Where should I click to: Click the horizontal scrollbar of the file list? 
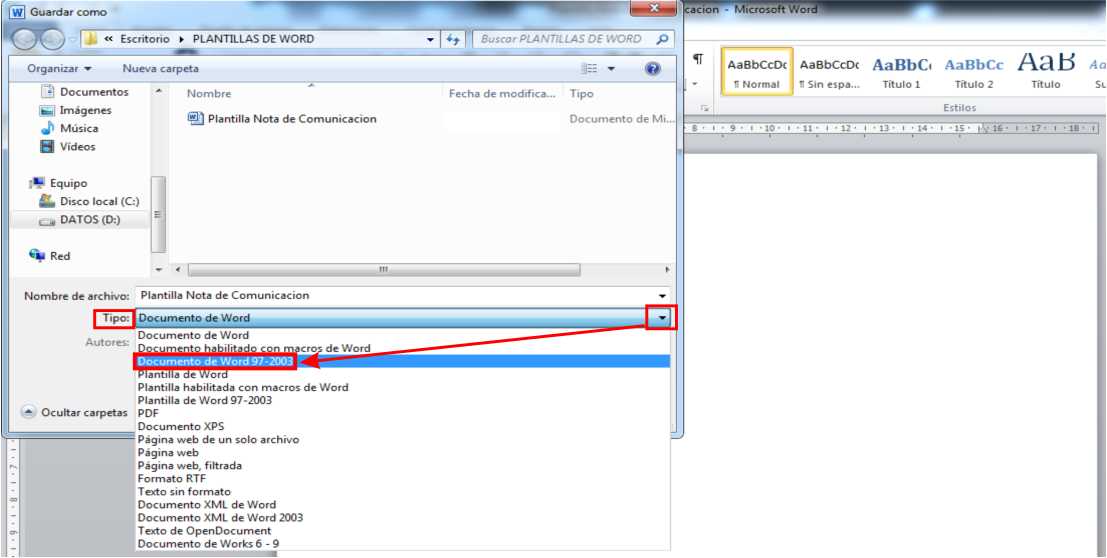pos(383,270)
